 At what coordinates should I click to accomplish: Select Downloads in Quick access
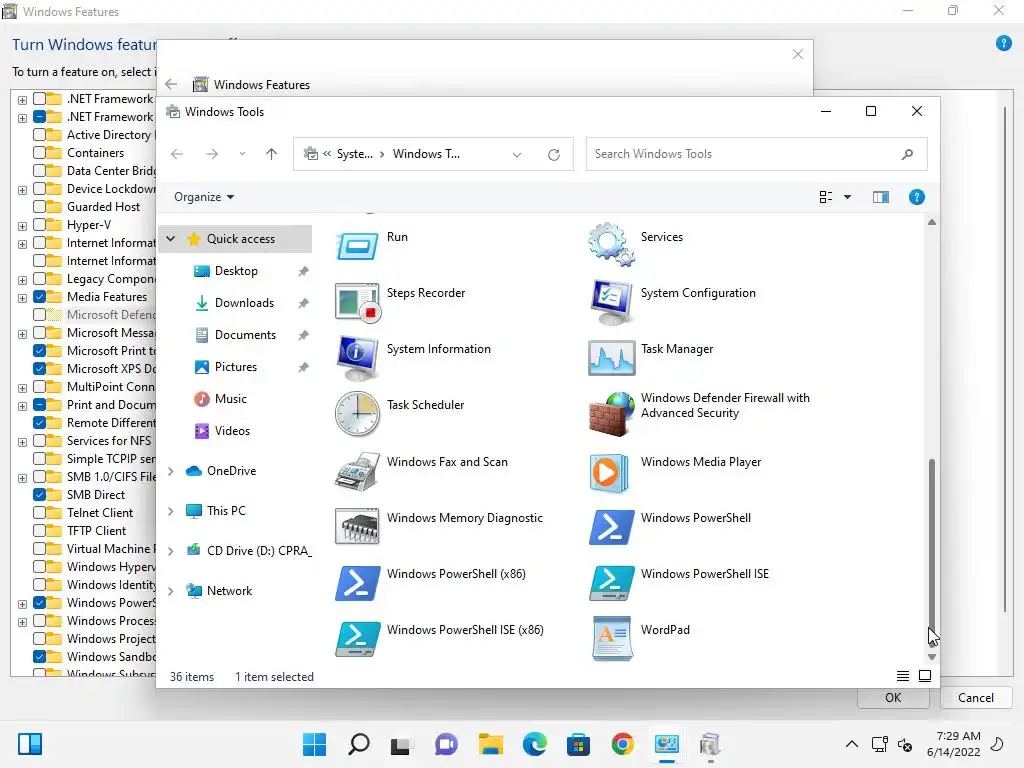244,303
